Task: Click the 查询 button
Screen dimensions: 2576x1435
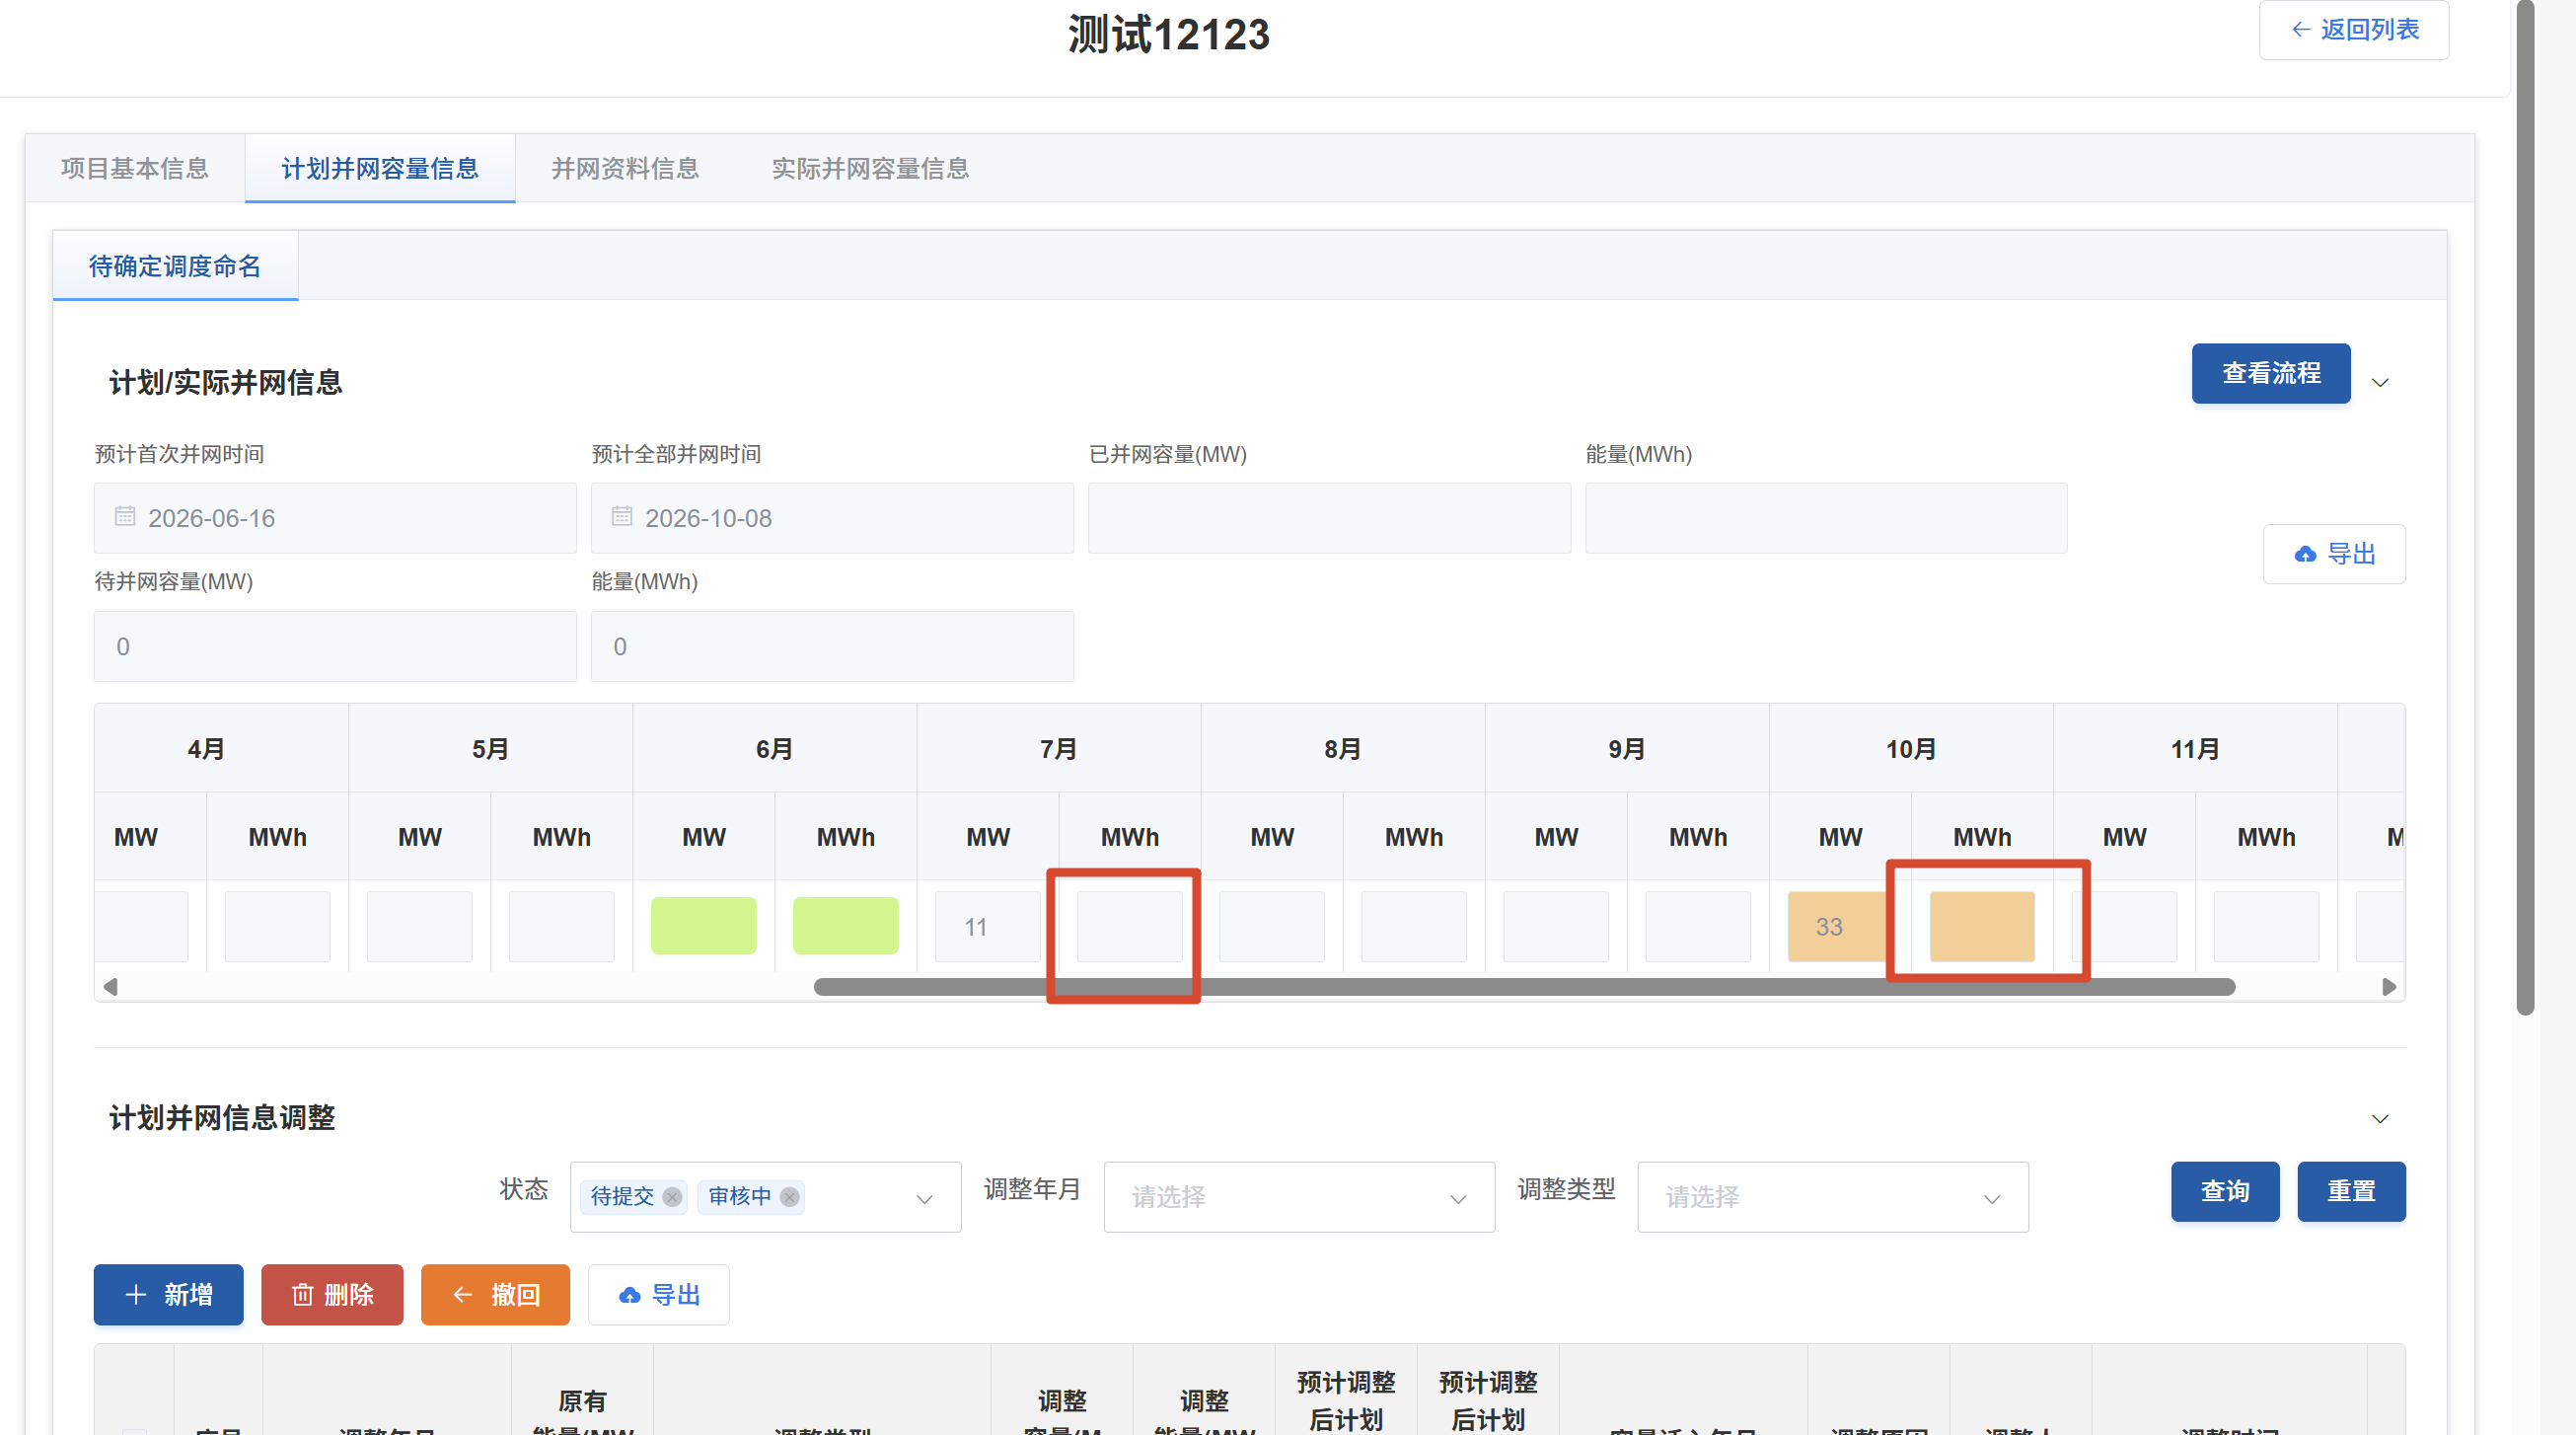Action: tap(2225, 1191)
